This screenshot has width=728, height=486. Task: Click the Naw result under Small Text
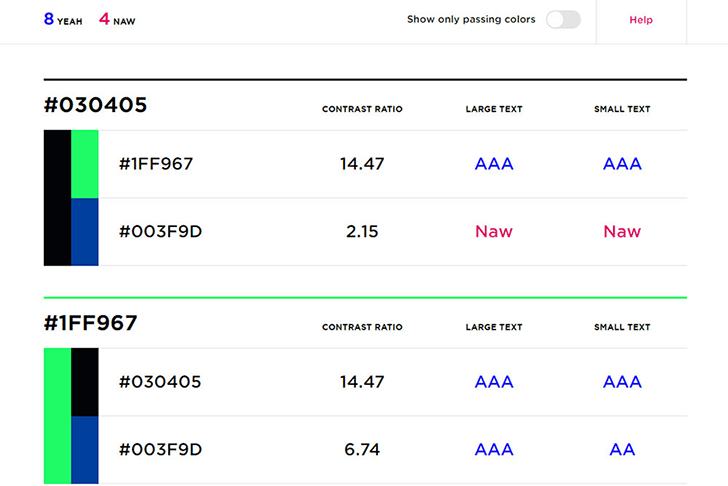(622, 231)
